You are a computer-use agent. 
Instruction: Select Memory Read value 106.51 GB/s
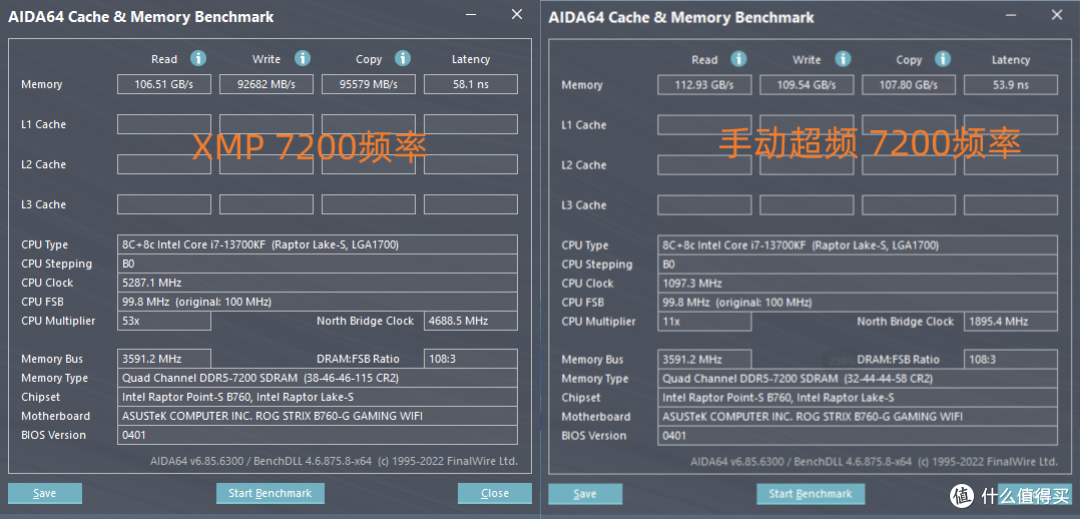tap(164, 85)
